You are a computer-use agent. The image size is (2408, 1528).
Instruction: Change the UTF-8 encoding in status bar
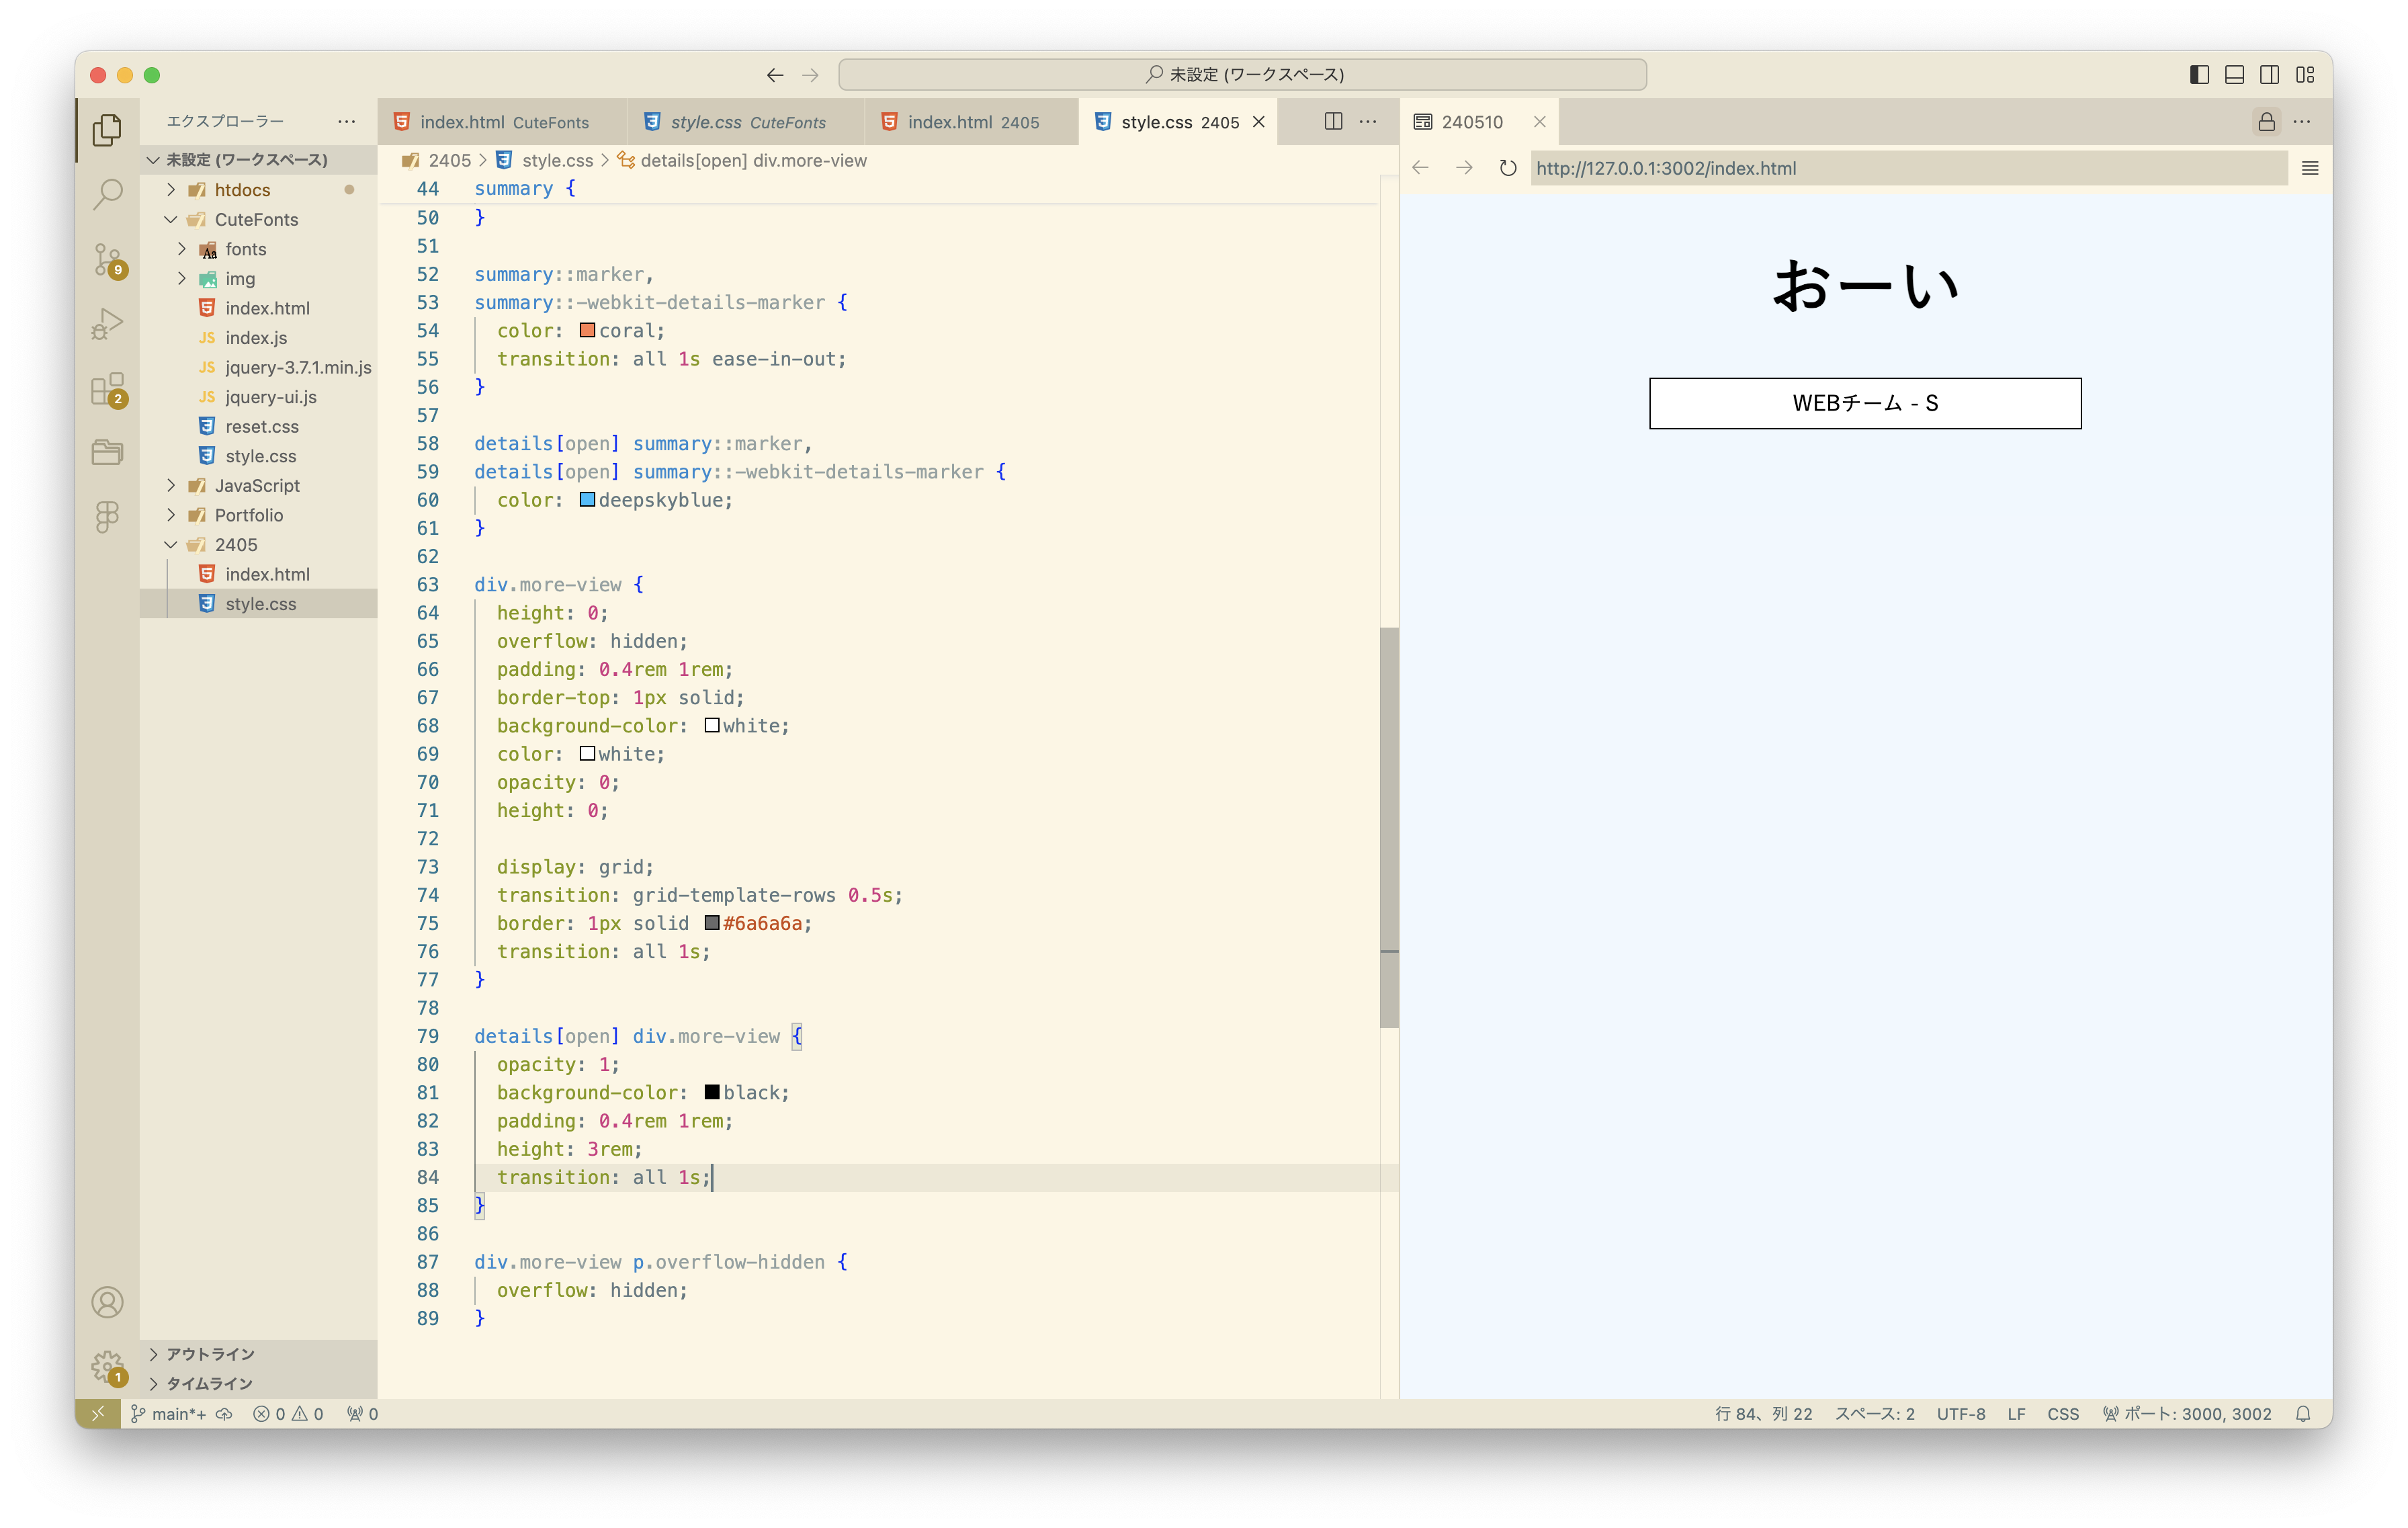pos(1960,1413)
